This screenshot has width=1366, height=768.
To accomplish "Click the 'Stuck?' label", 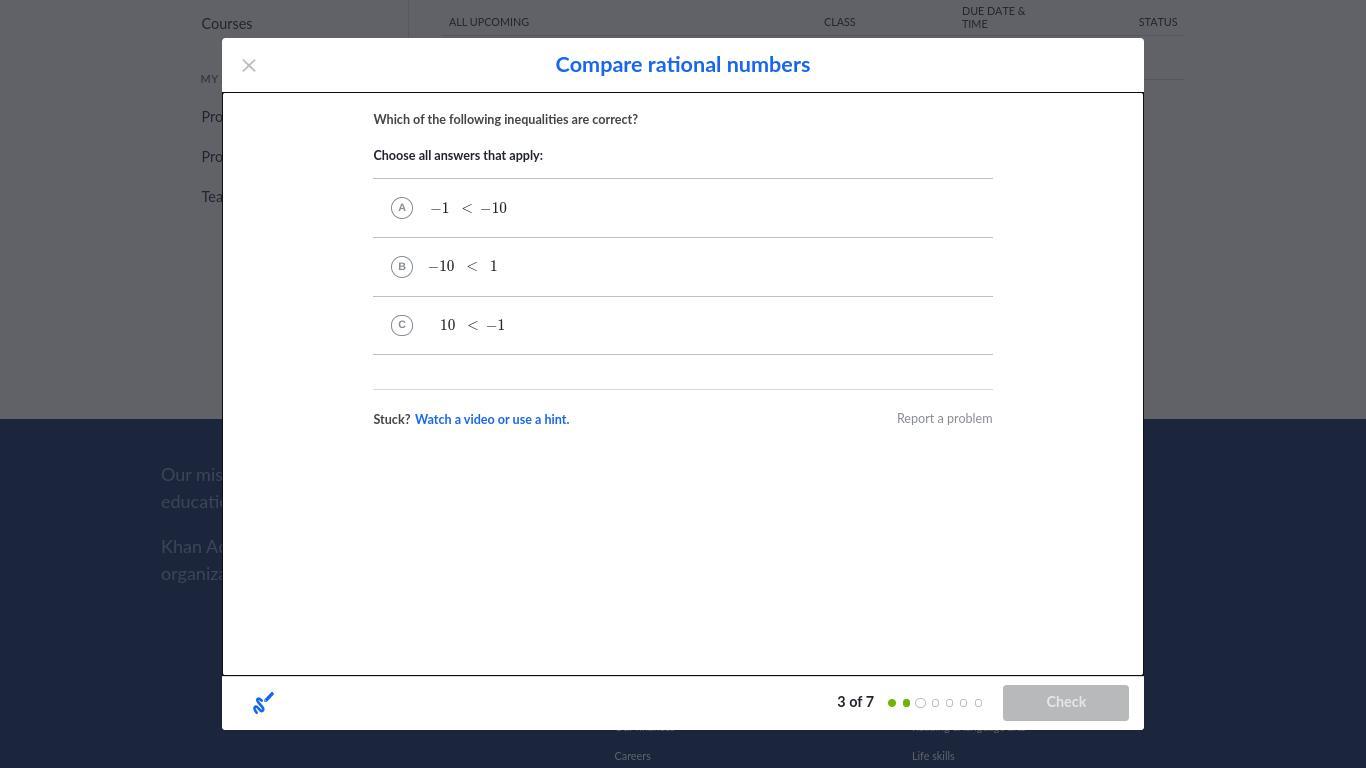I will click(392, 420).
